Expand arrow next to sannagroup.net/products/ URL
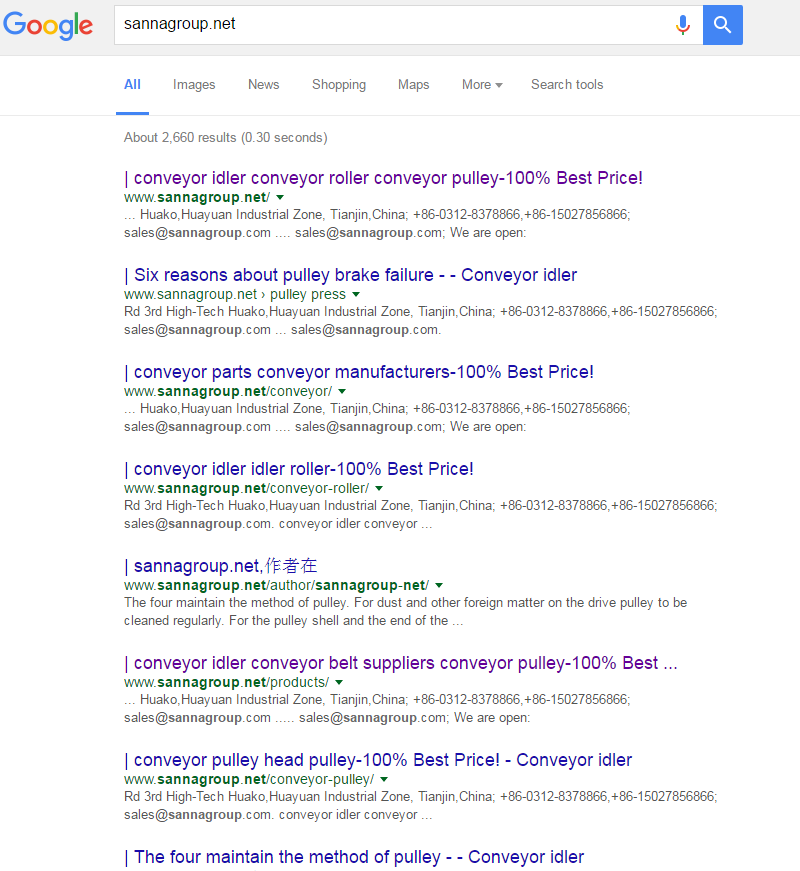This screenshot has width=800, height=871. (339, 682)
